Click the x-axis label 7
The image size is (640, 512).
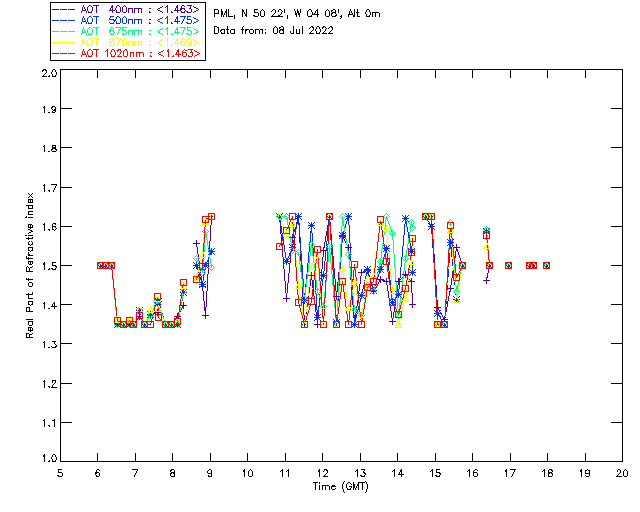point(135,473)
